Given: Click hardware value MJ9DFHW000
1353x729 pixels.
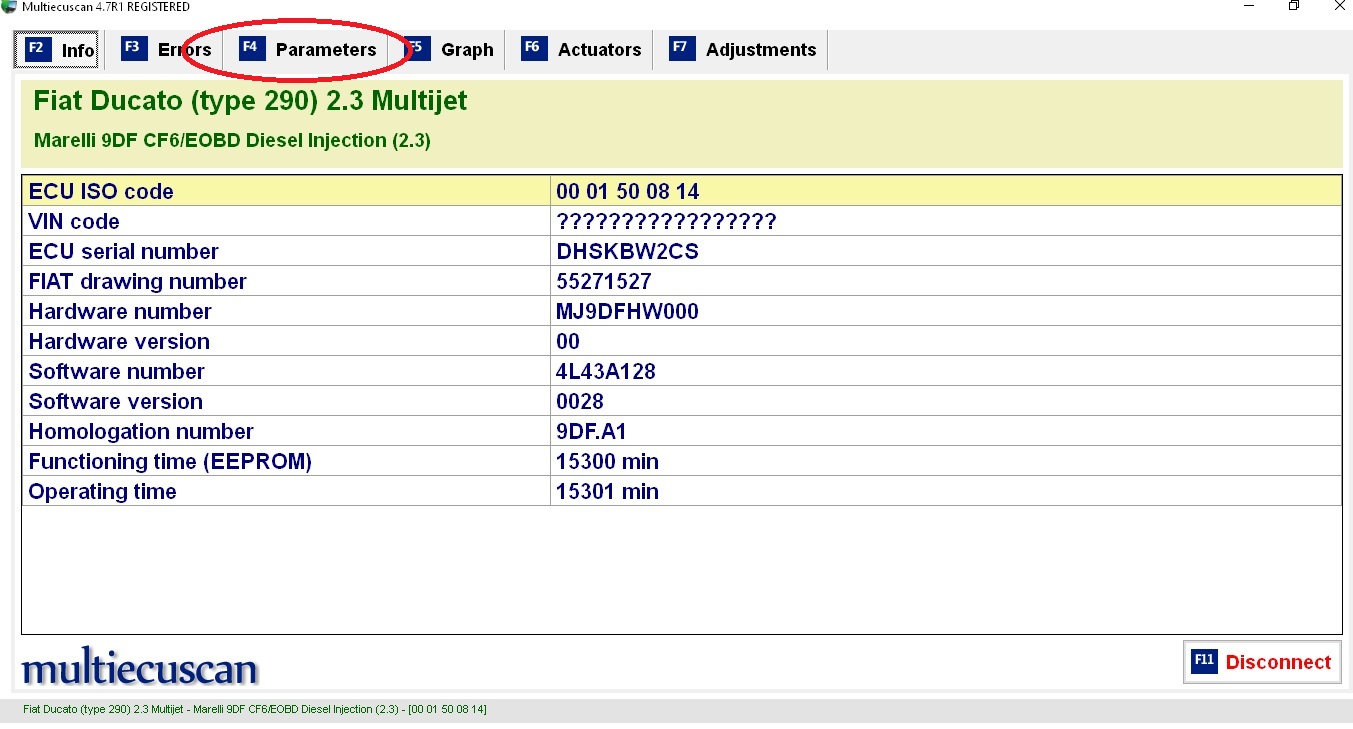Looking at the screenshot, I should pyautogui.click(x=627, y=311).
